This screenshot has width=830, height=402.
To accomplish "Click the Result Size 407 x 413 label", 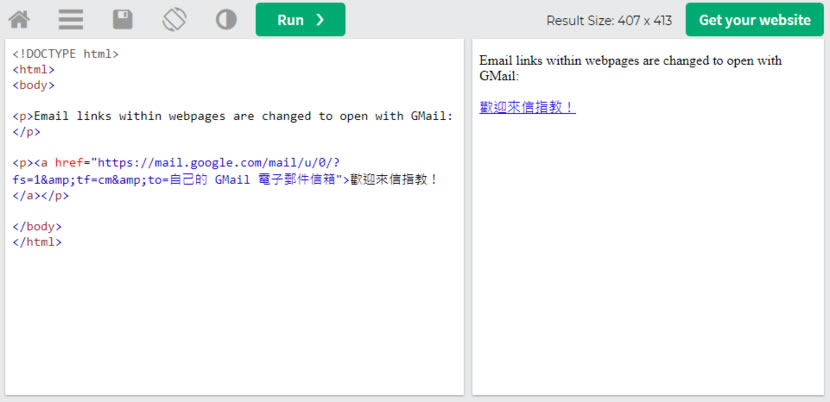I will pyautogui.click(x=608, y=20).
